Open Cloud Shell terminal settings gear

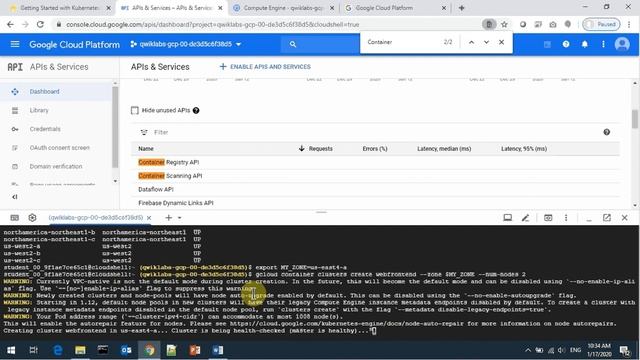pos(32,218)
